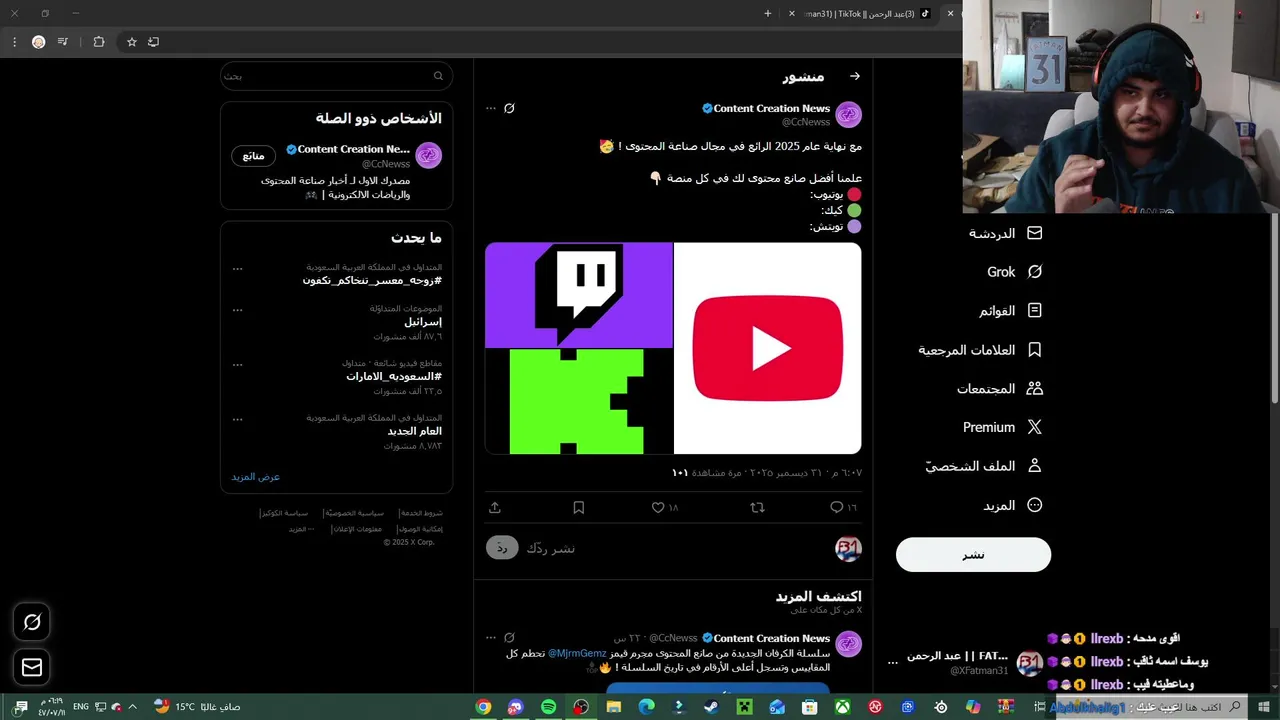This screenshot has width=1280, height=720.
Task: Click the share icon on the post
Action: (x=494, y=508)
